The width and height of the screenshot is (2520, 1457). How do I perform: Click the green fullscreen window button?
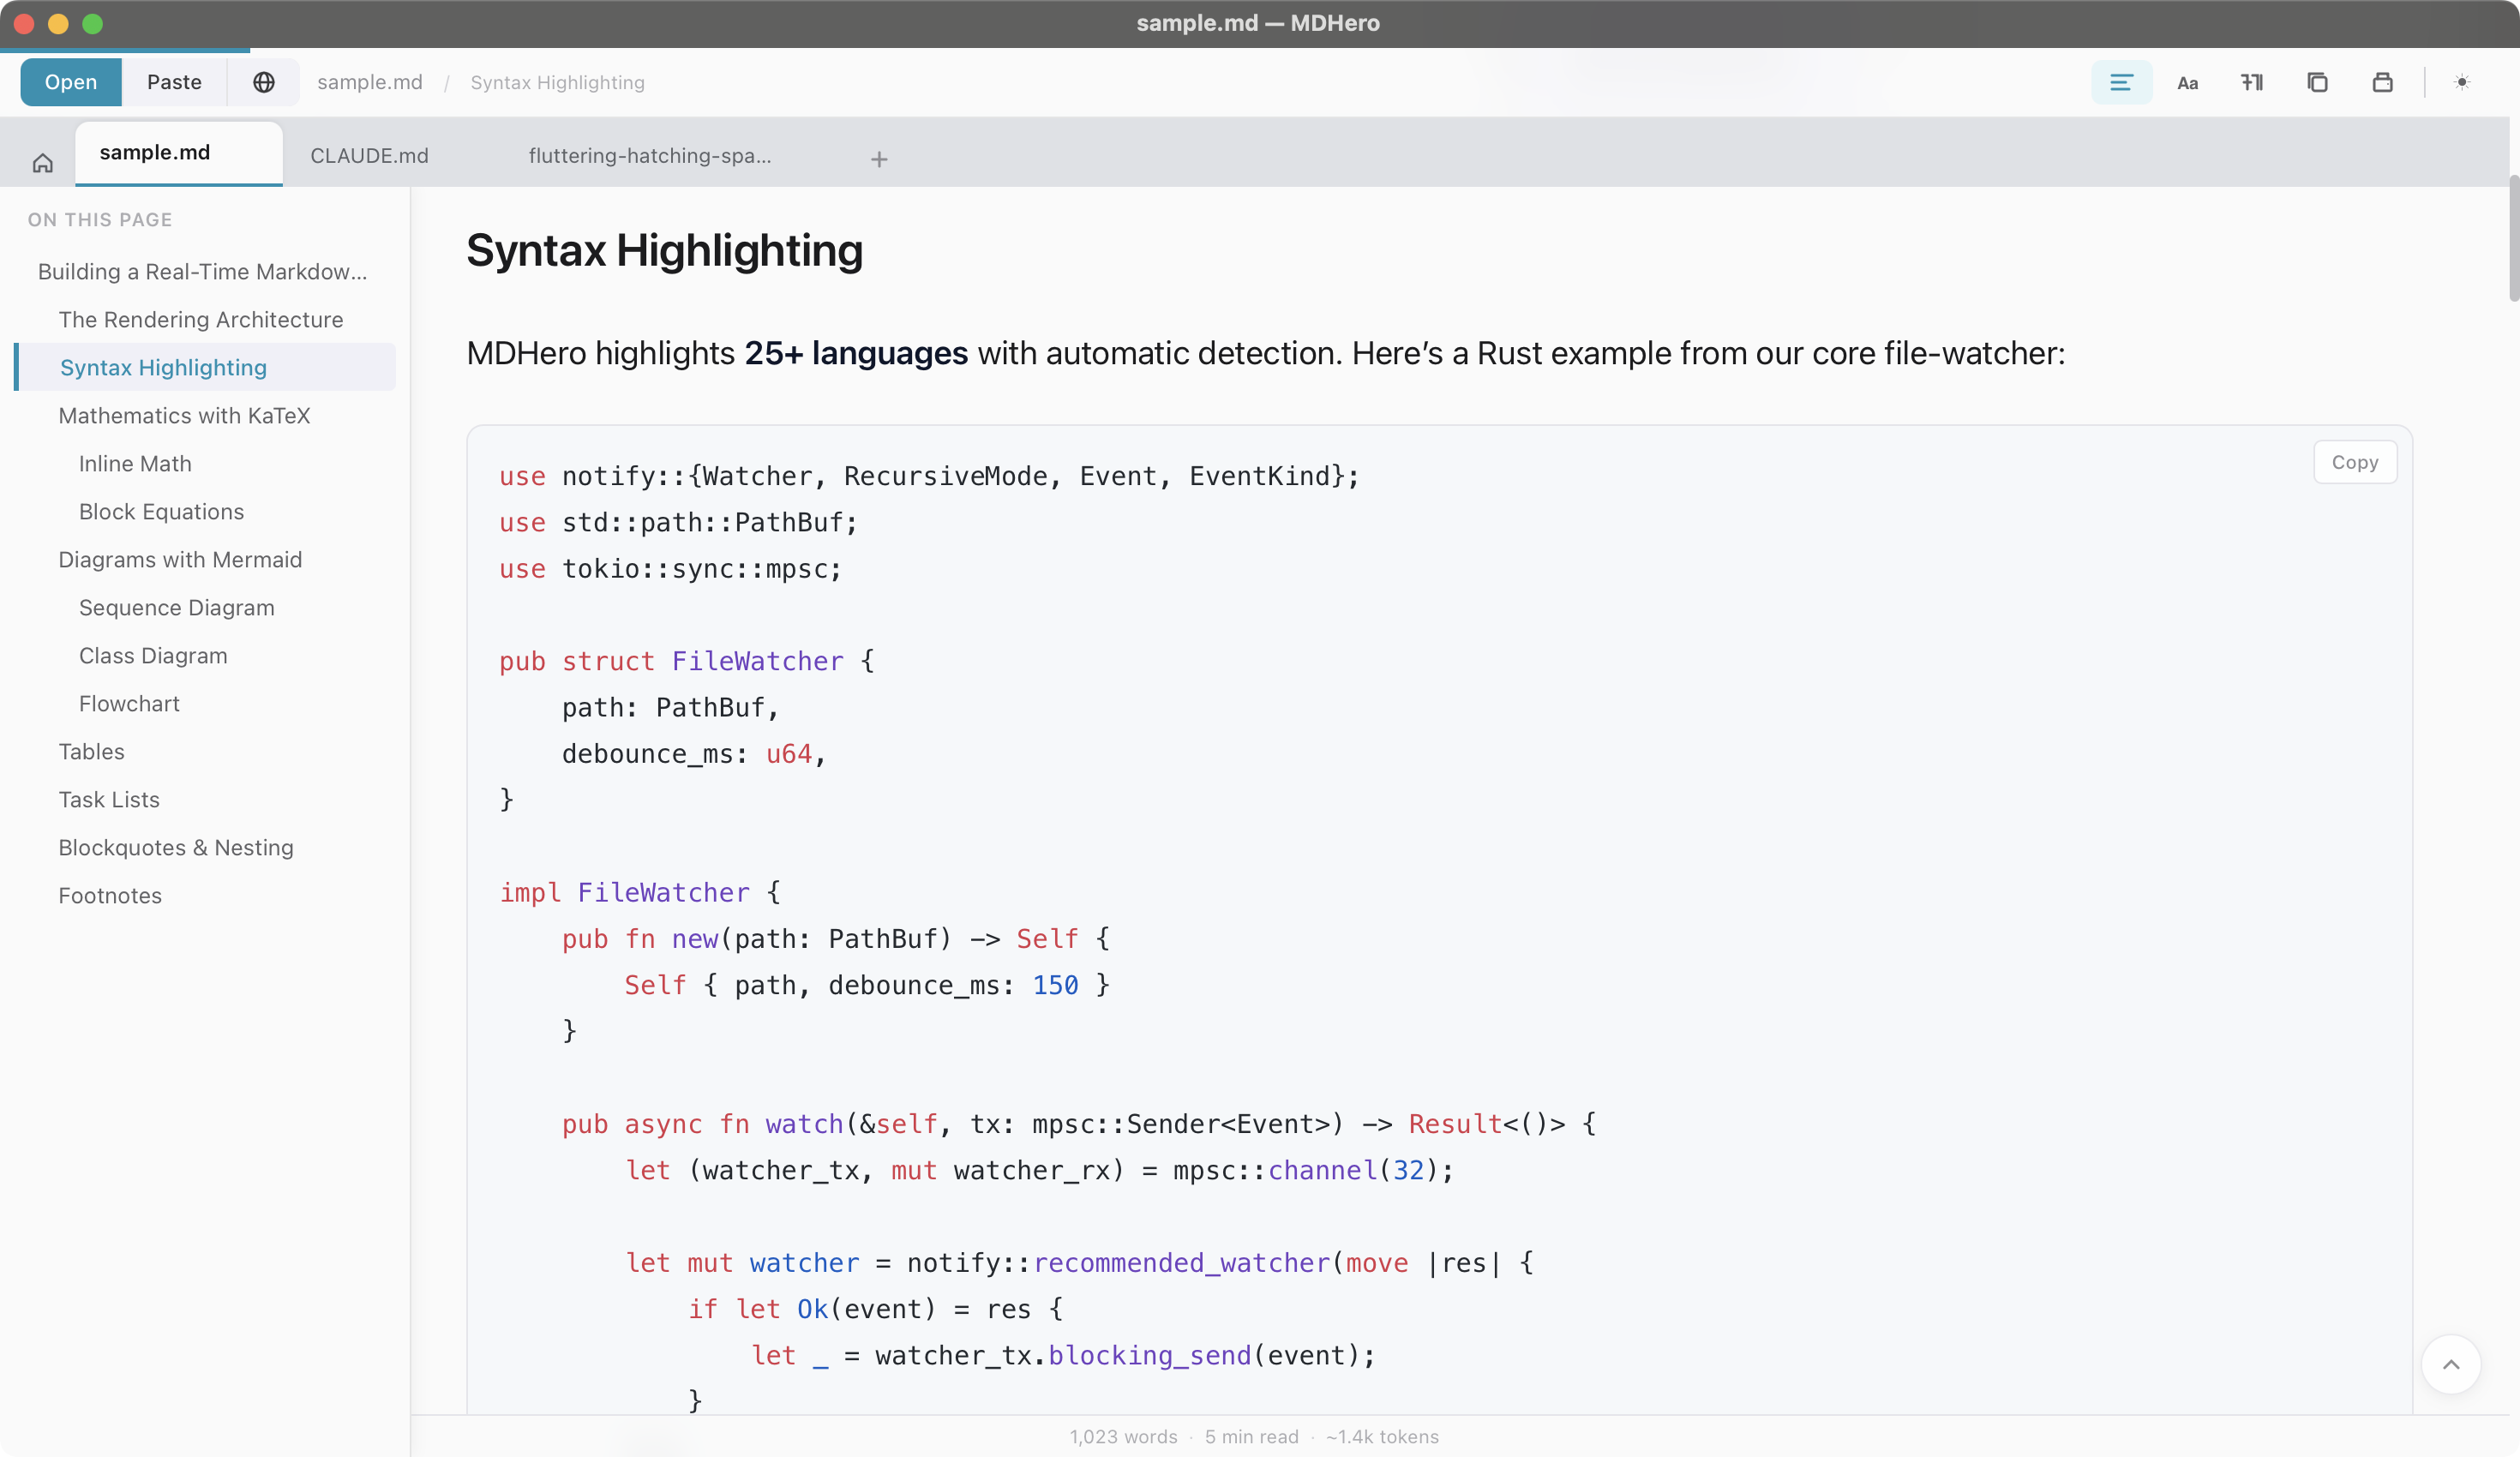[92, 23]
